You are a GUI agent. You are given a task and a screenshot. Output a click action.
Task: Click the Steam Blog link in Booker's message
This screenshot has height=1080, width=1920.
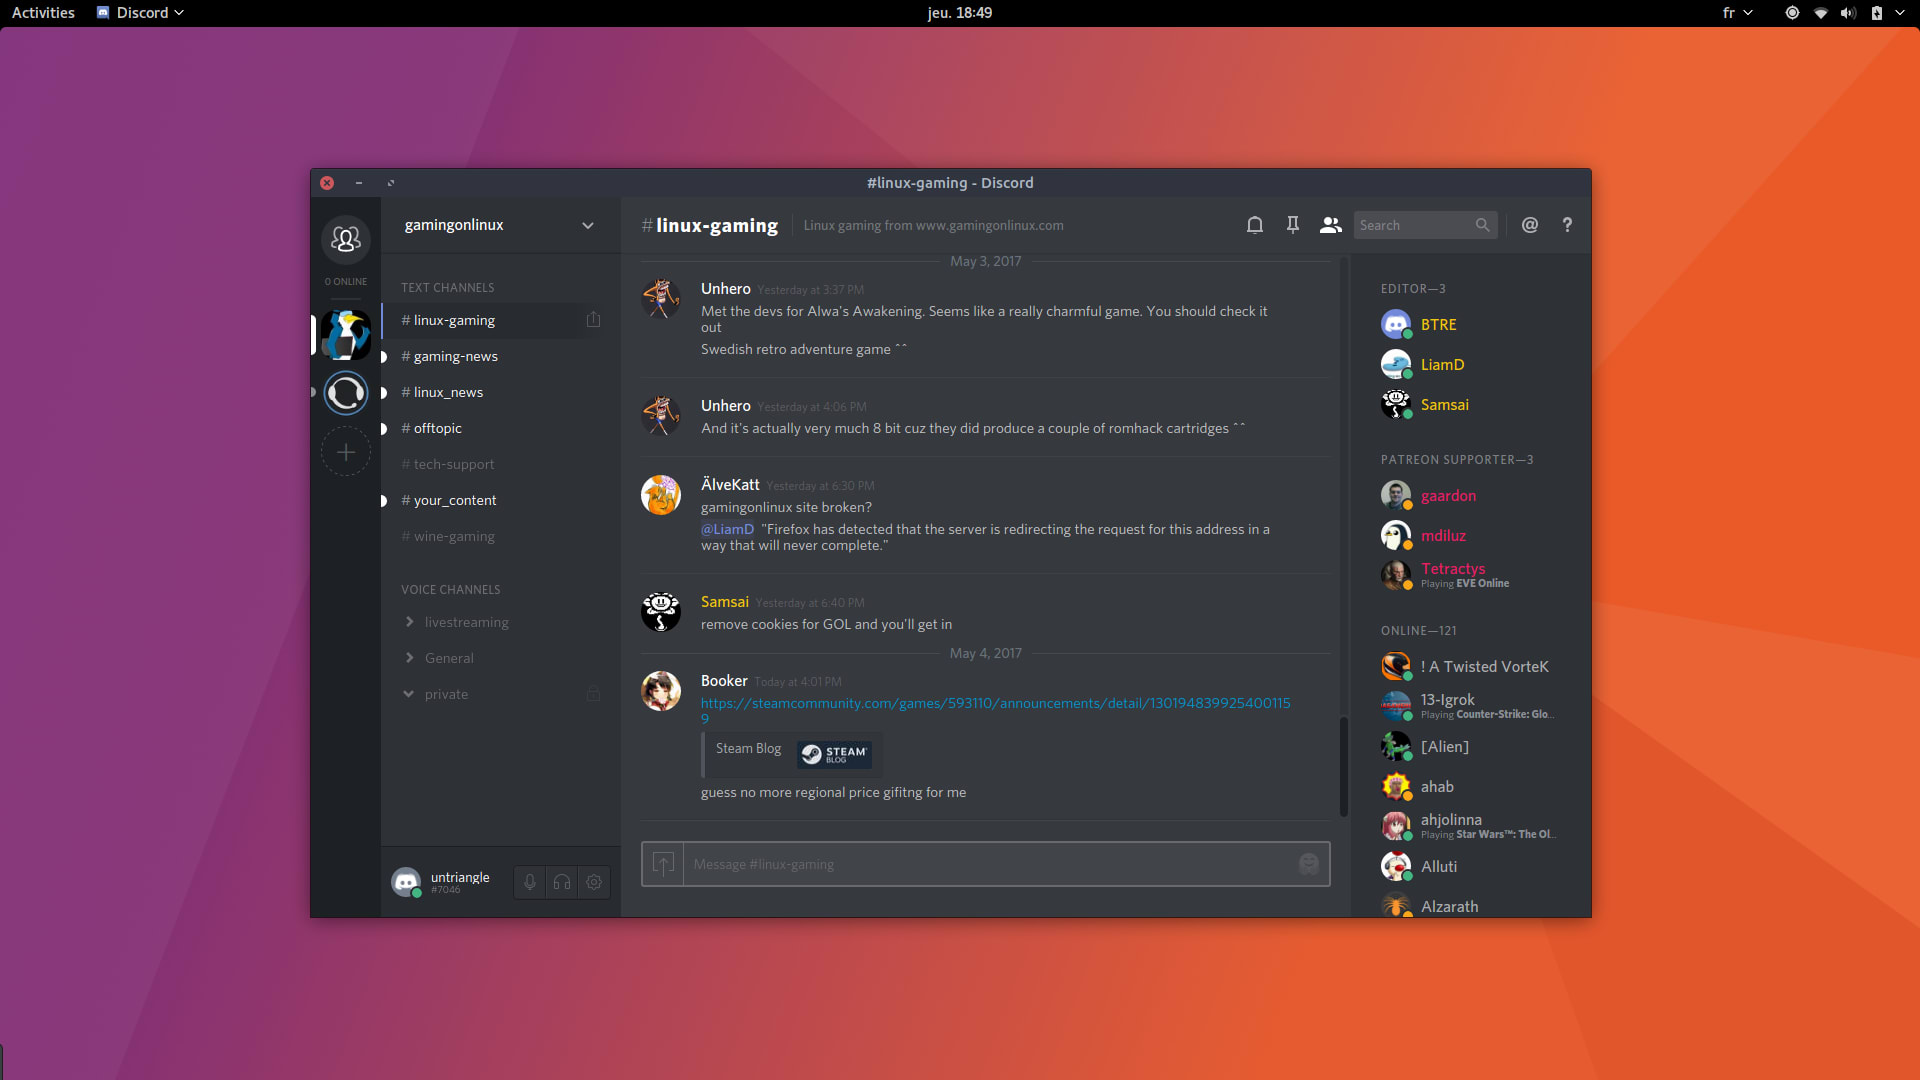pos(748,749)
